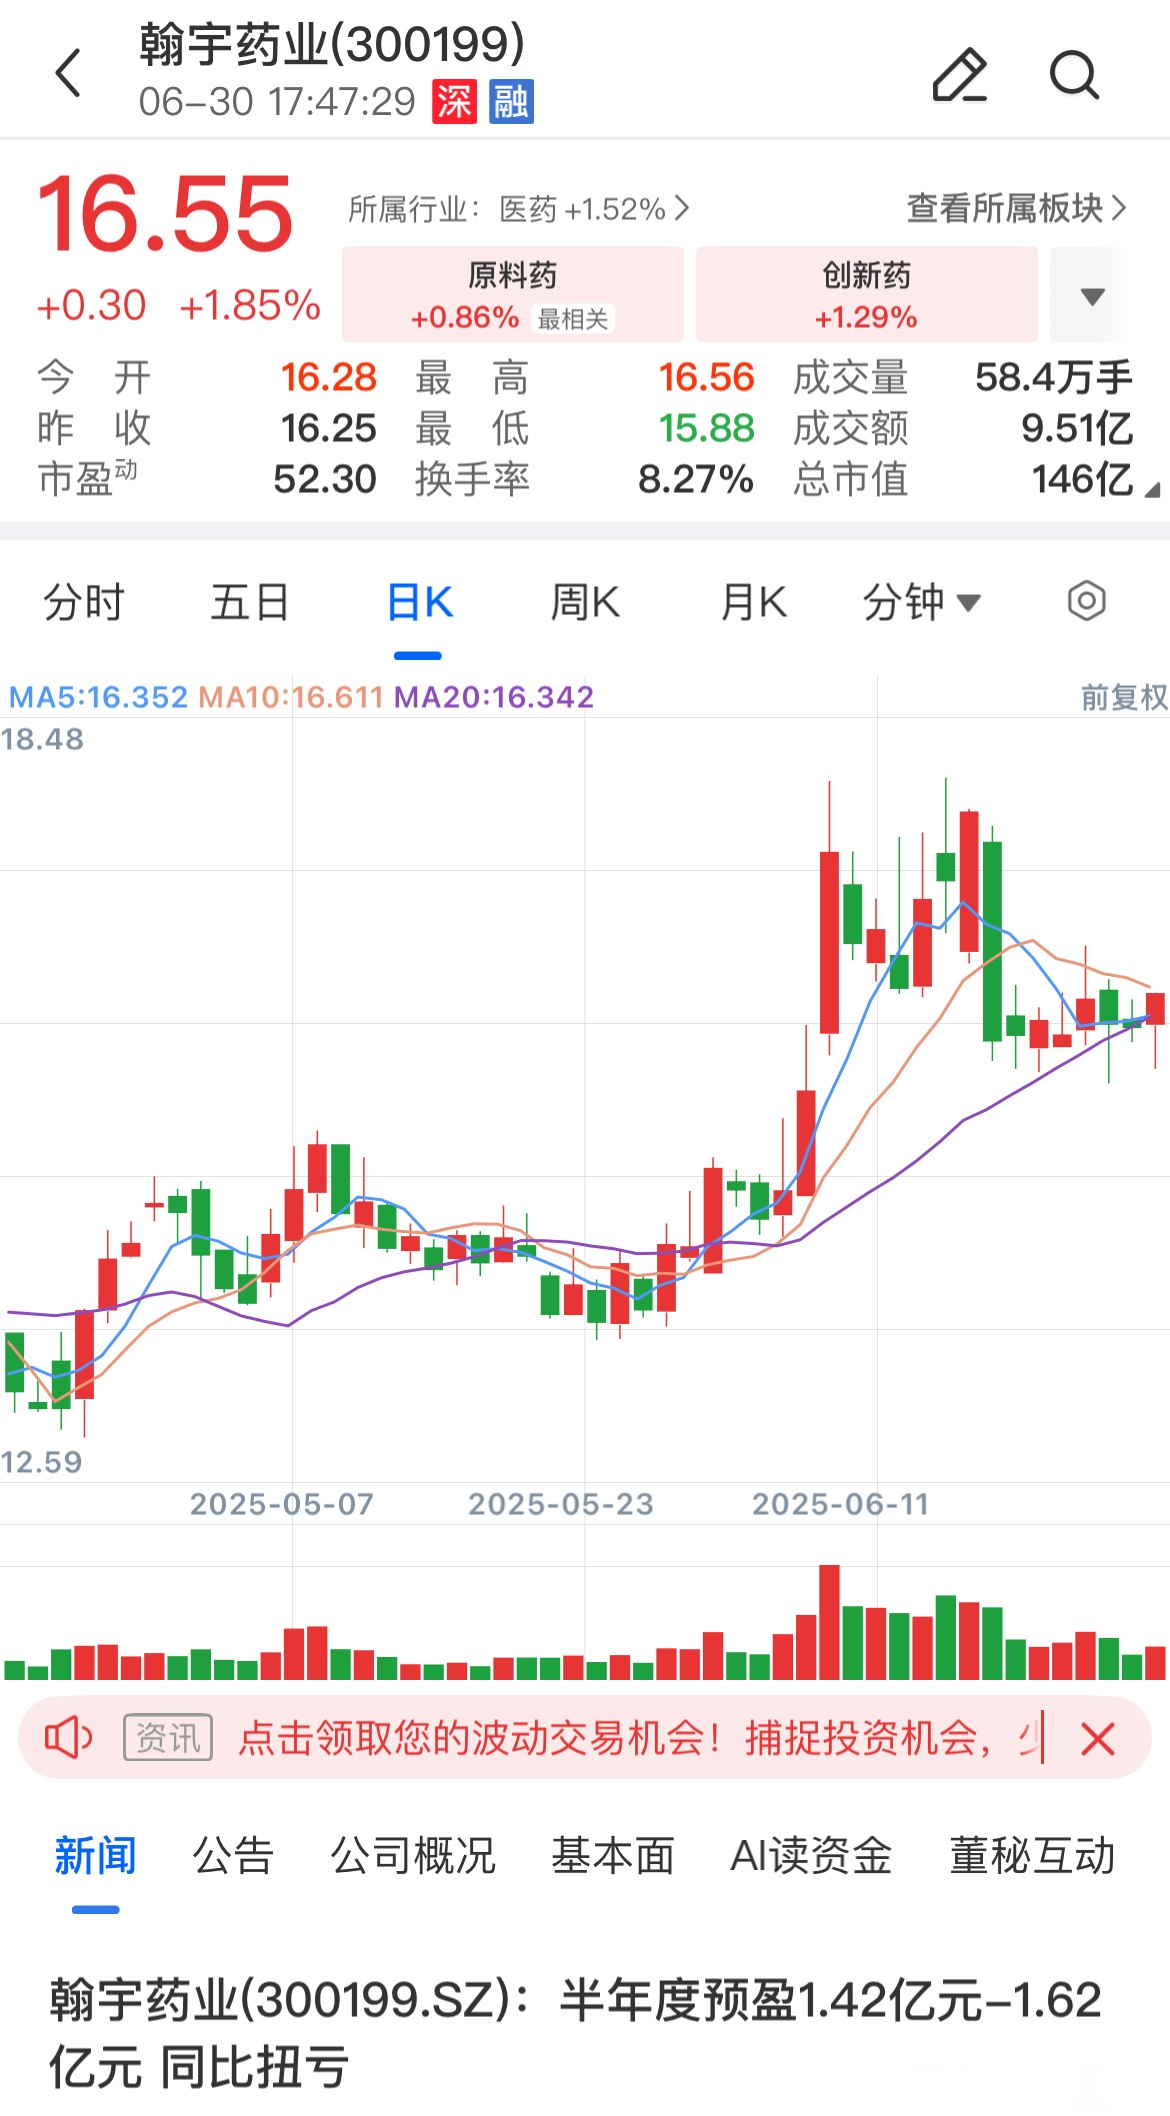The image size is (1170, 2116).
Task: Tap the 成交量 value 58.4万手
Action: [1053, 377]
